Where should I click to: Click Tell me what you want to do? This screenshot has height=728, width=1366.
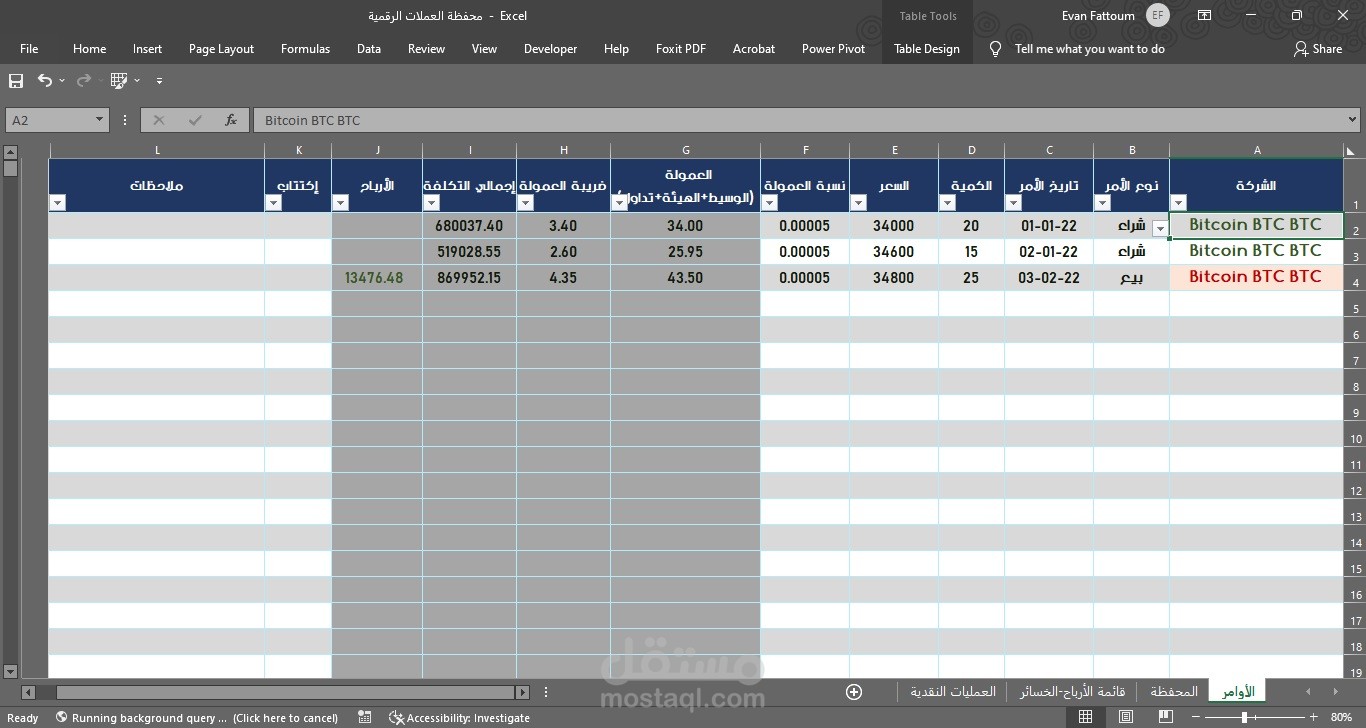click(1089, 48)
